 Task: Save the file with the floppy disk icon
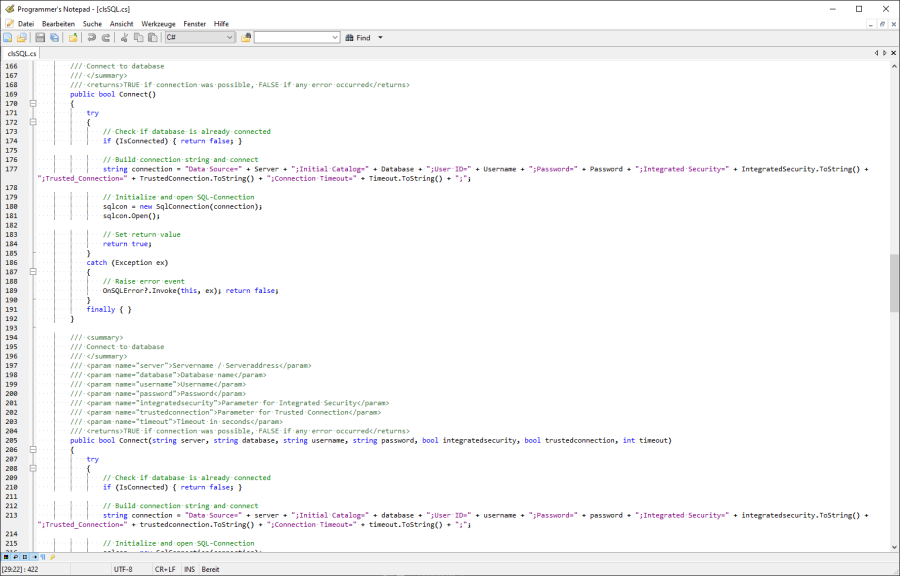(41, 37)
